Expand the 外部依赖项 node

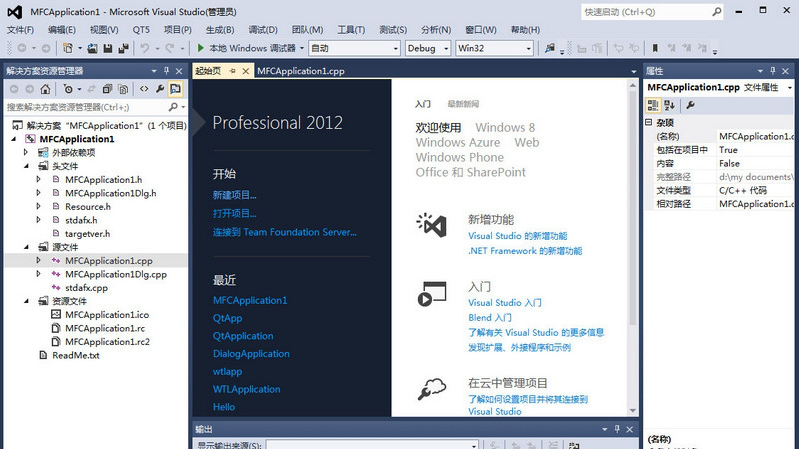tap(26, 152)
